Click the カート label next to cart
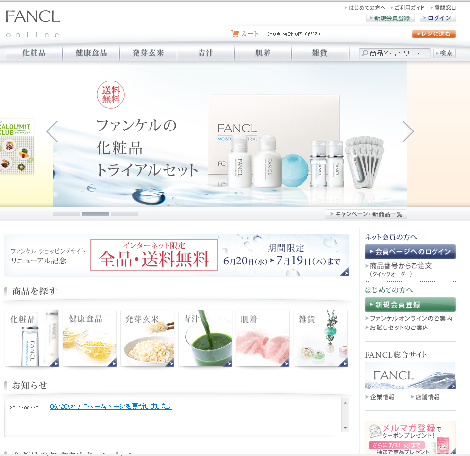Viewport: 470px width, 456px height. click(250, 34)
